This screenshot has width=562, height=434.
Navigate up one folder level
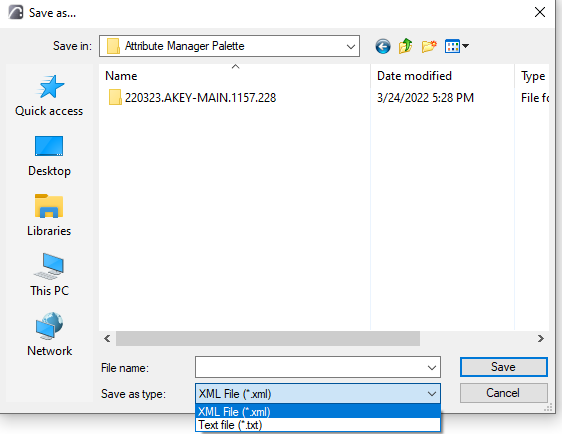406,46
